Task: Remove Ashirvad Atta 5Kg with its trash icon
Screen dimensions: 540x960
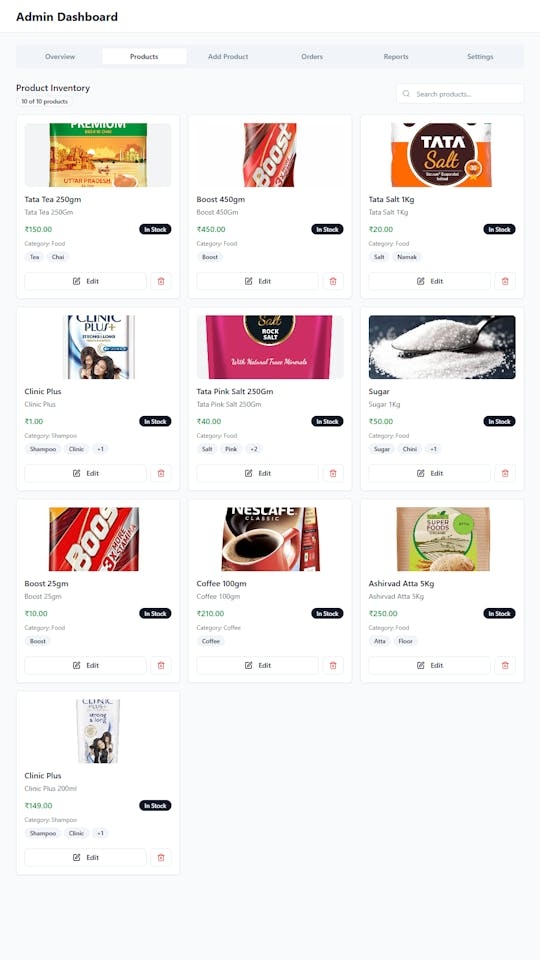Action: (x=505, y=666)
